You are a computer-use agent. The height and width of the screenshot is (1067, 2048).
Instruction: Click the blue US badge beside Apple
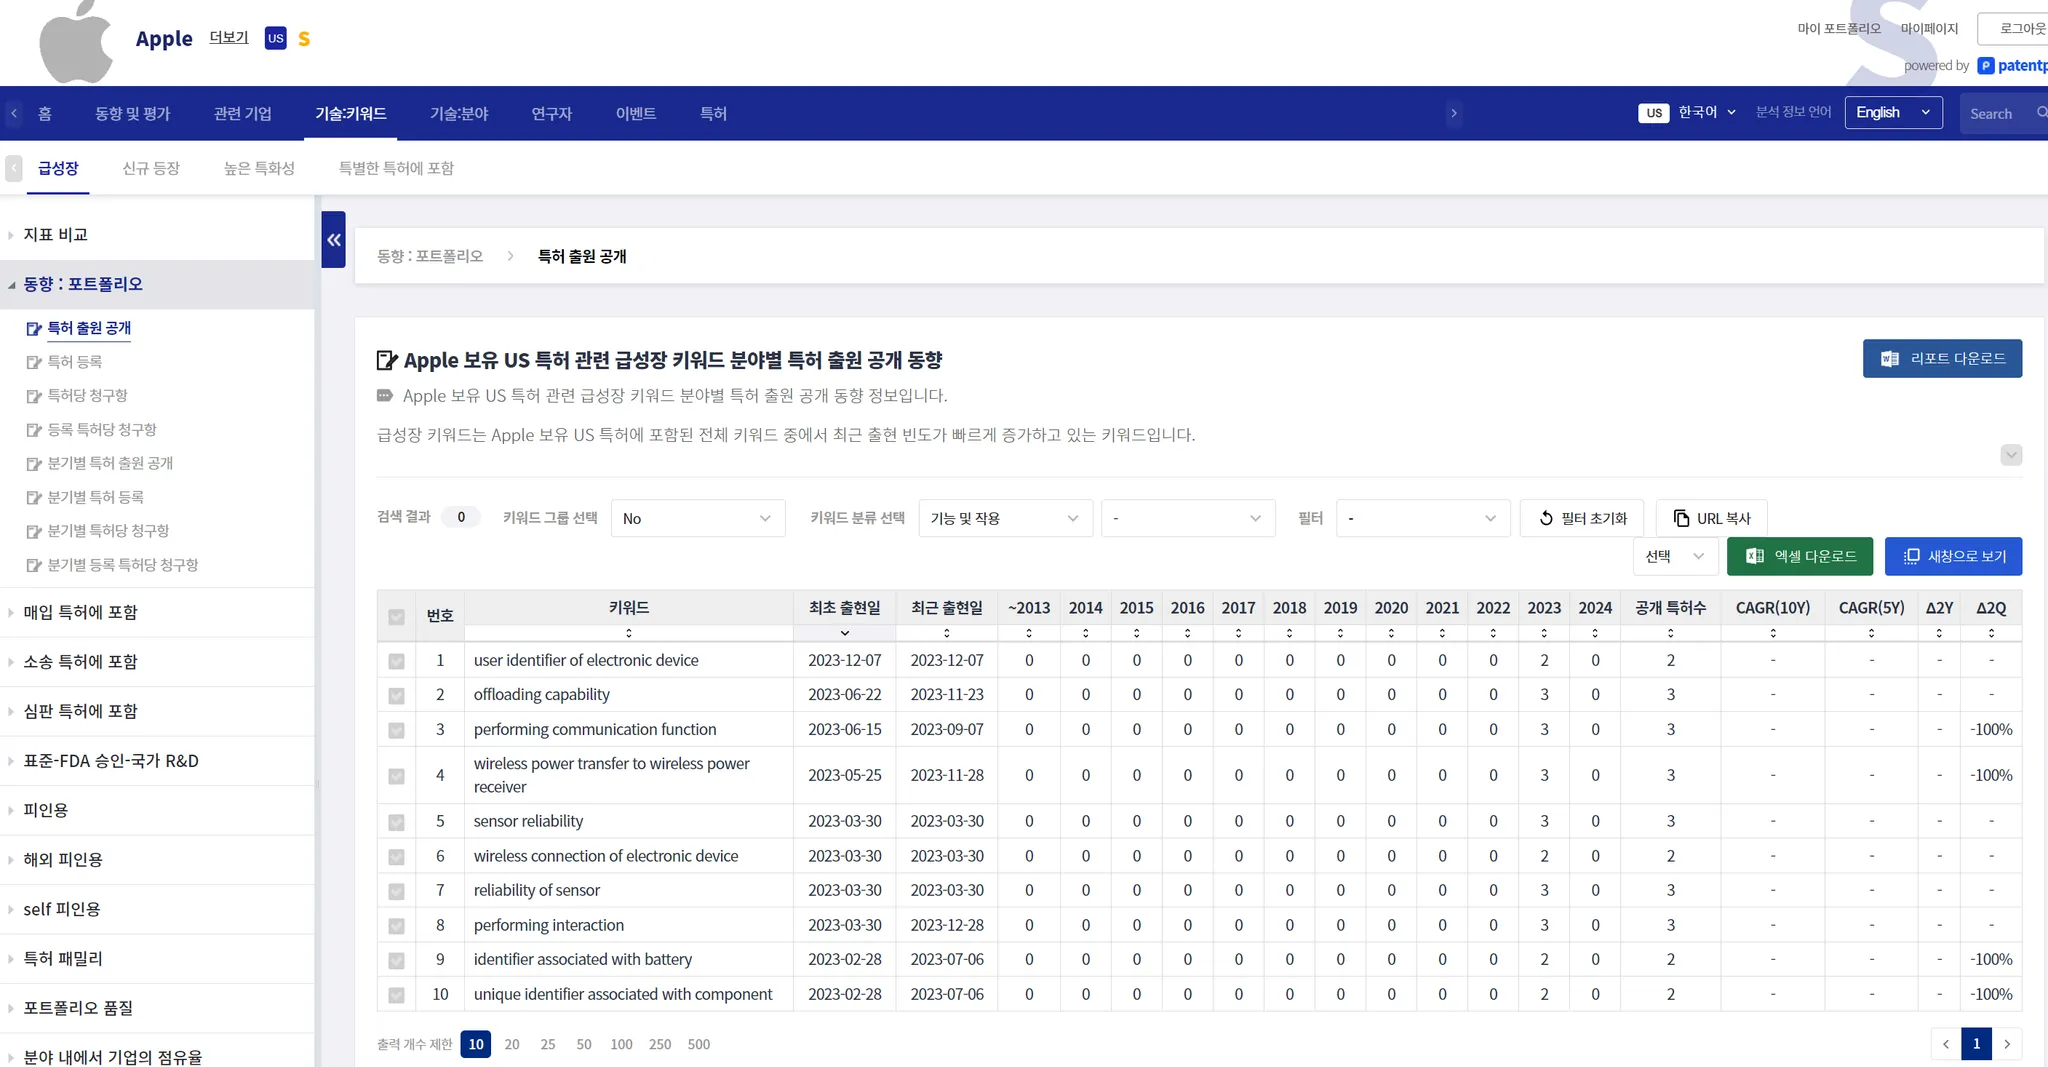coord(275,38)
